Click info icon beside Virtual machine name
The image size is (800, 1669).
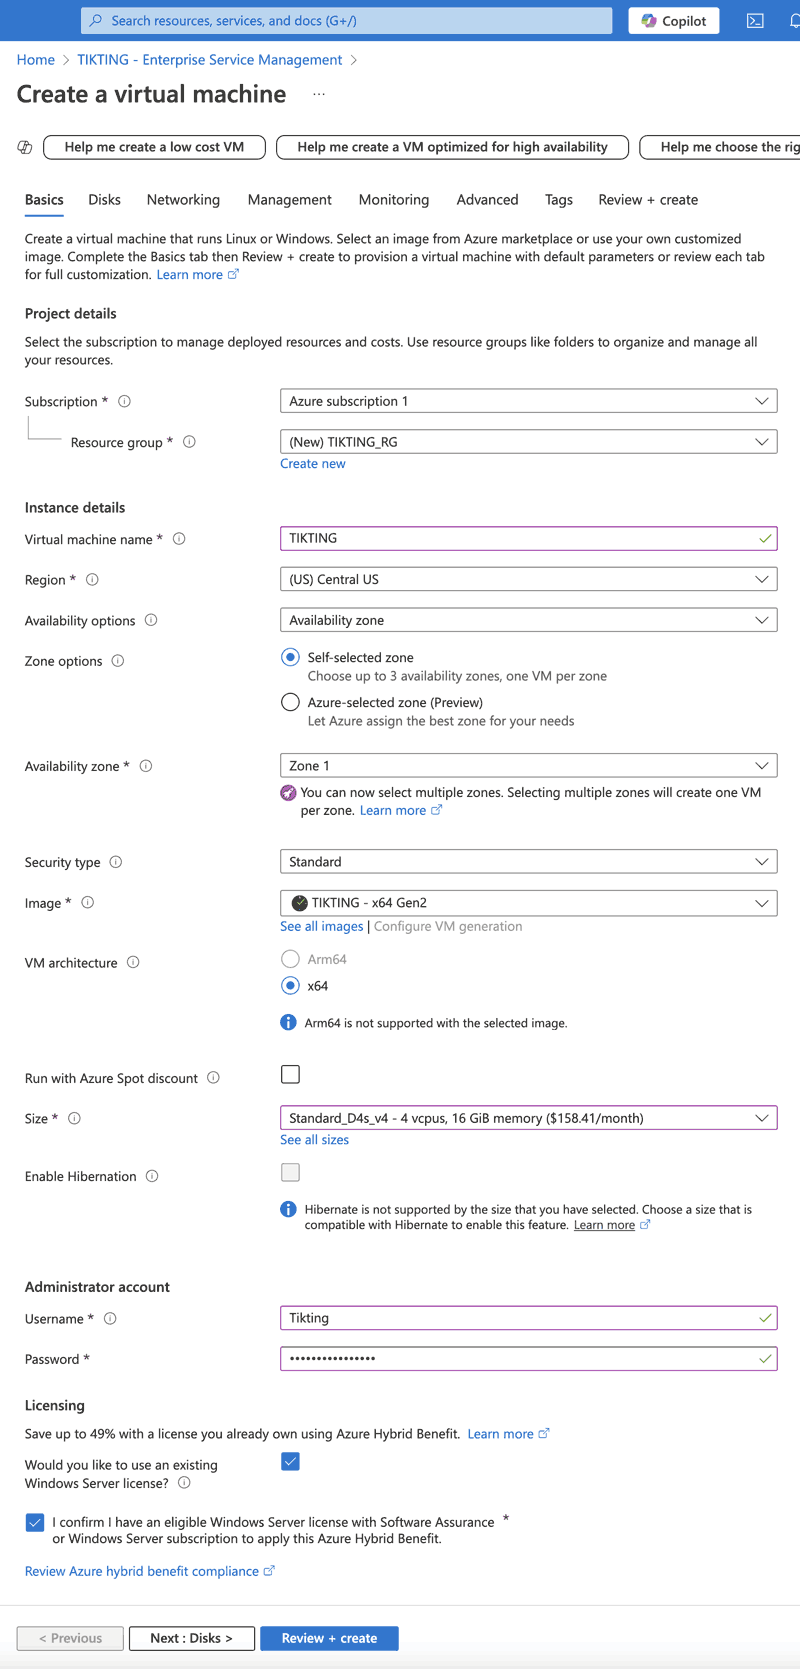(179, 539)
